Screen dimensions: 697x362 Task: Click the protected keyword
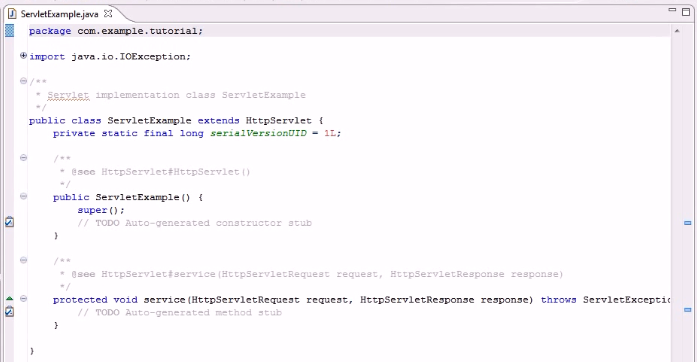point(80,300)
